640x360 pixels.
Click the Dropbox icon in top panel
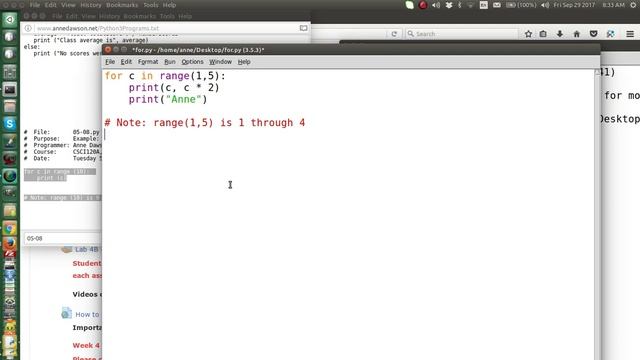[449, 5]
